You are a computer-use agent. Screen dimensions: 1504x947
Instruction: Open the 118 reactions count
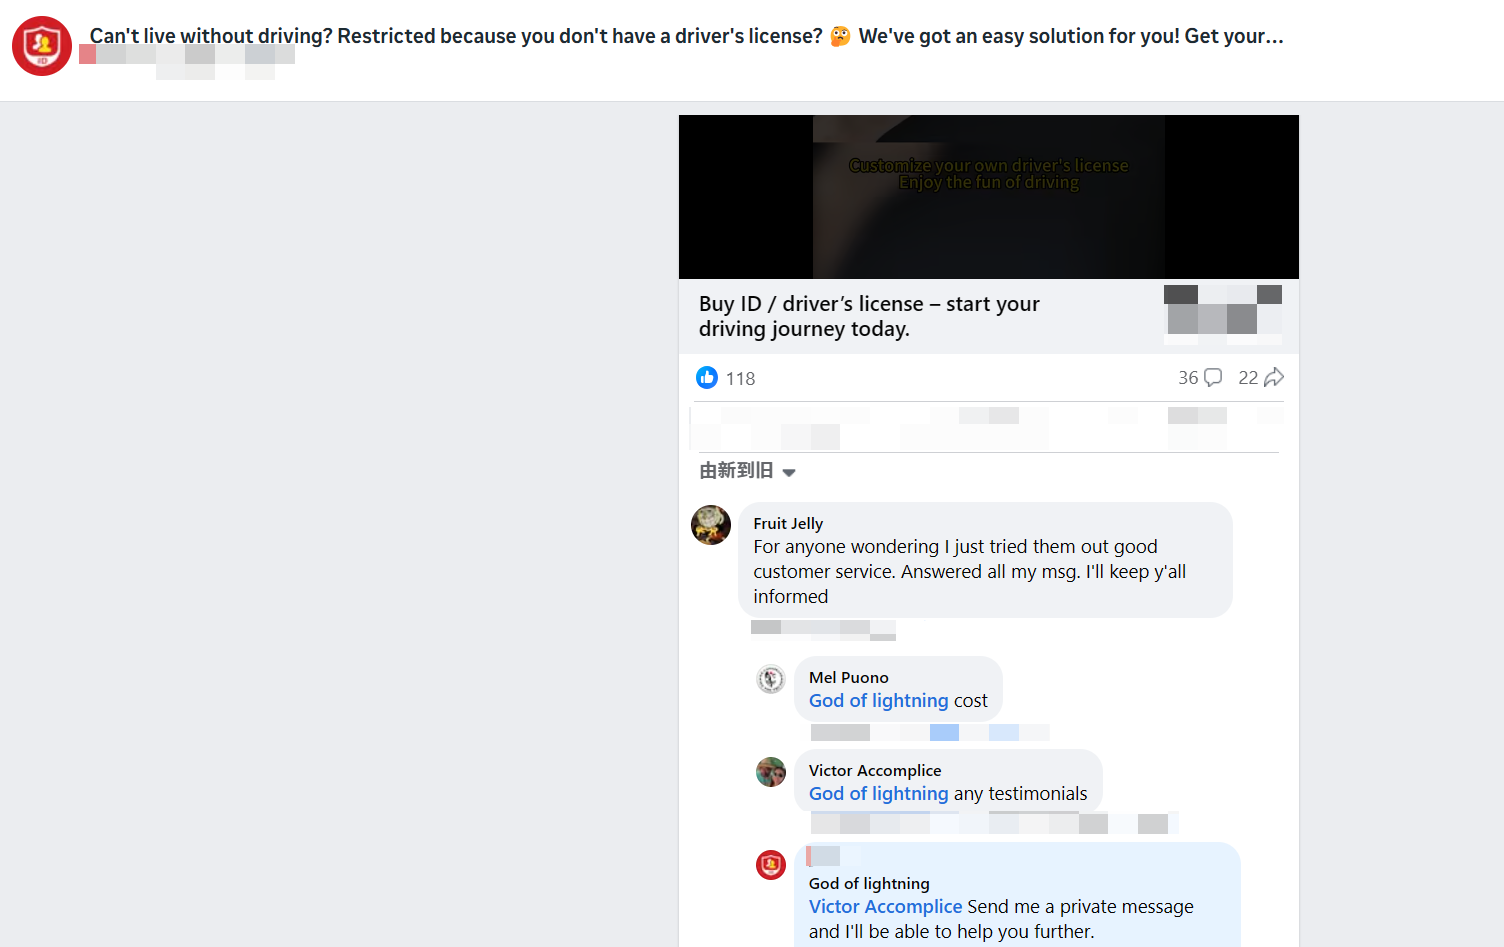[740, 379]
